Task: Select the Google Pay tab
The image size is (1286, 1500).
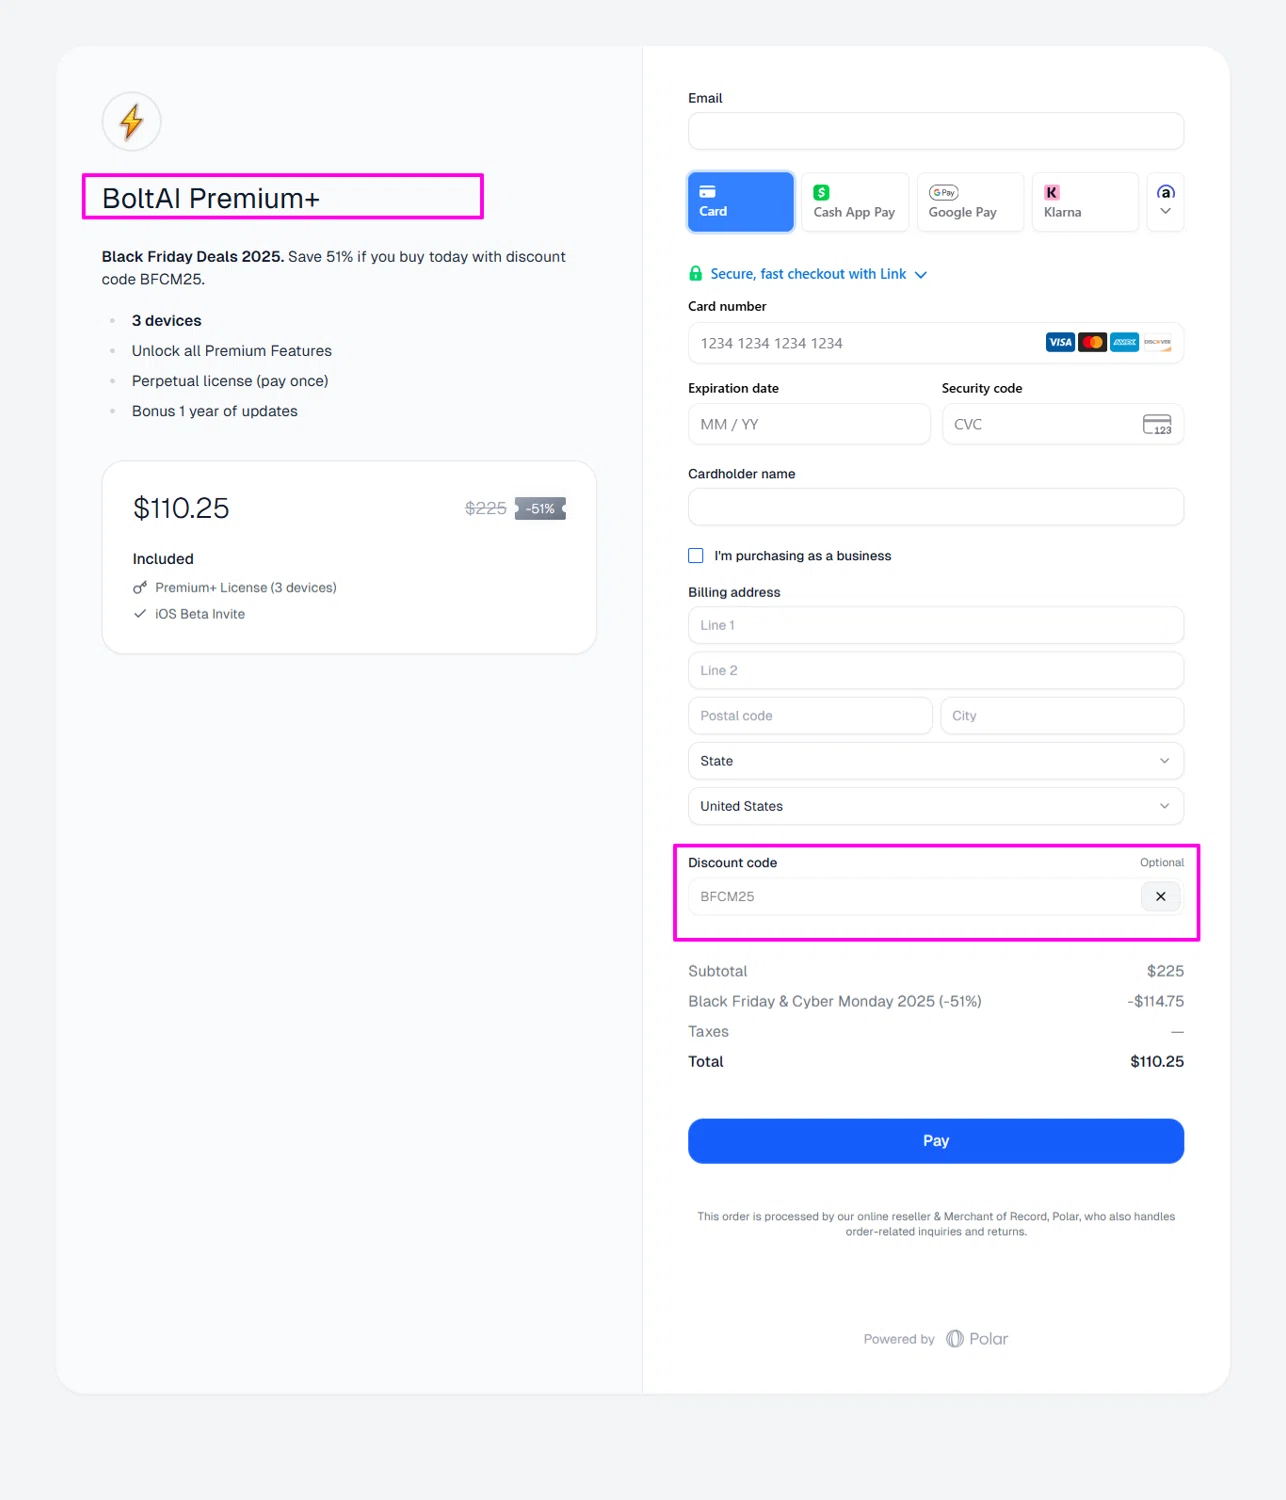Action: coord(970,202)
